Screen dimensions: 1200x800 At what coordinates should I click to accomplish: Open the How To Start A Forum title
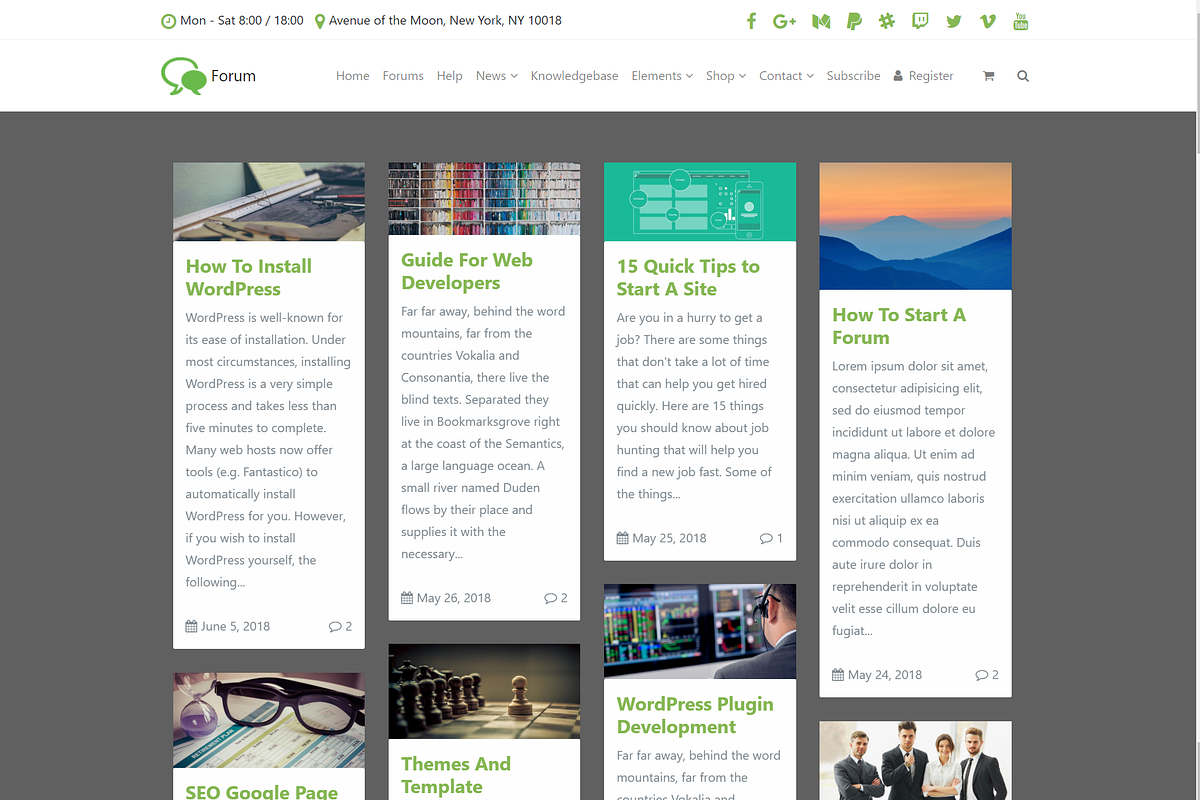click(x=899, y=326)
